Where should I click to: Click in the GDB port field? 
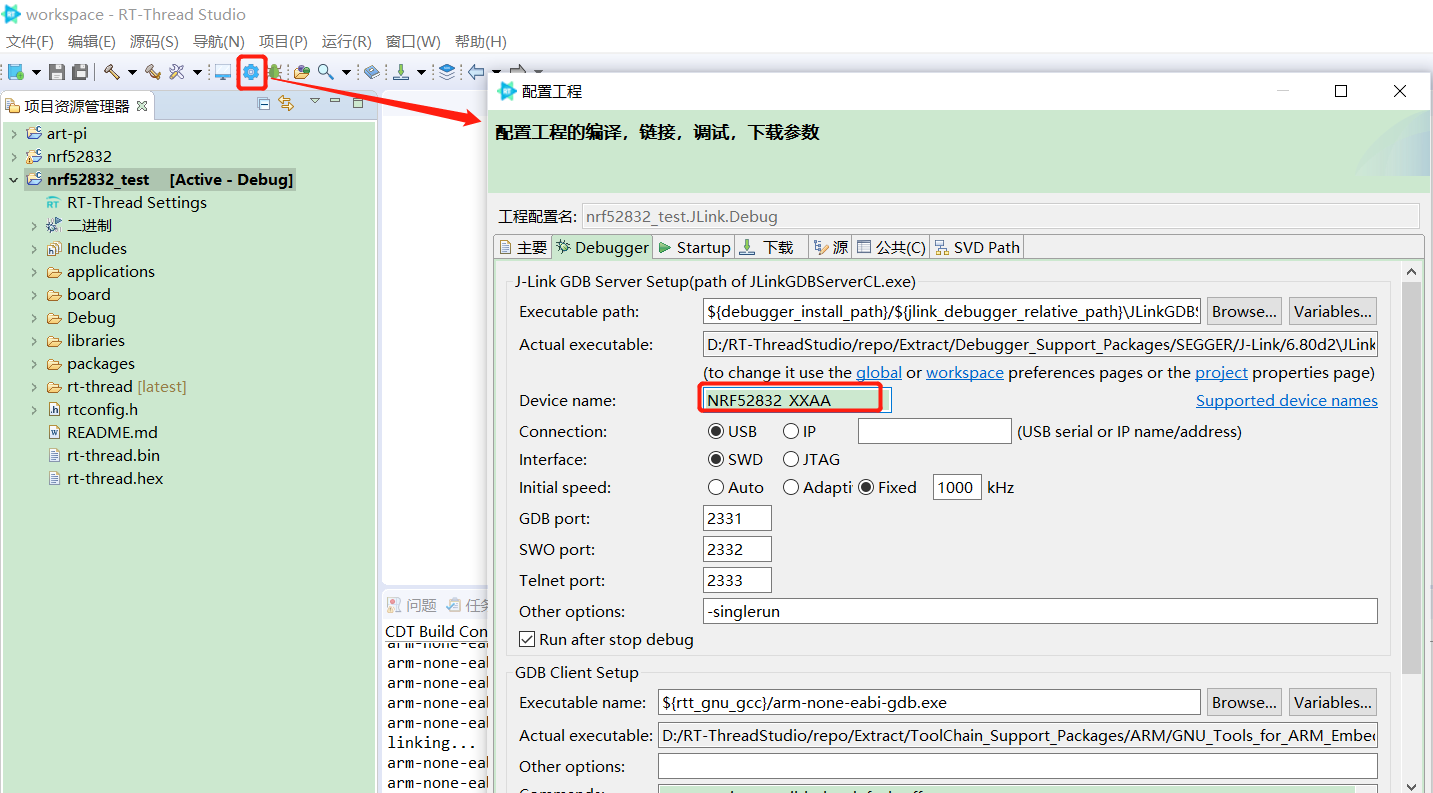[737, 518]
